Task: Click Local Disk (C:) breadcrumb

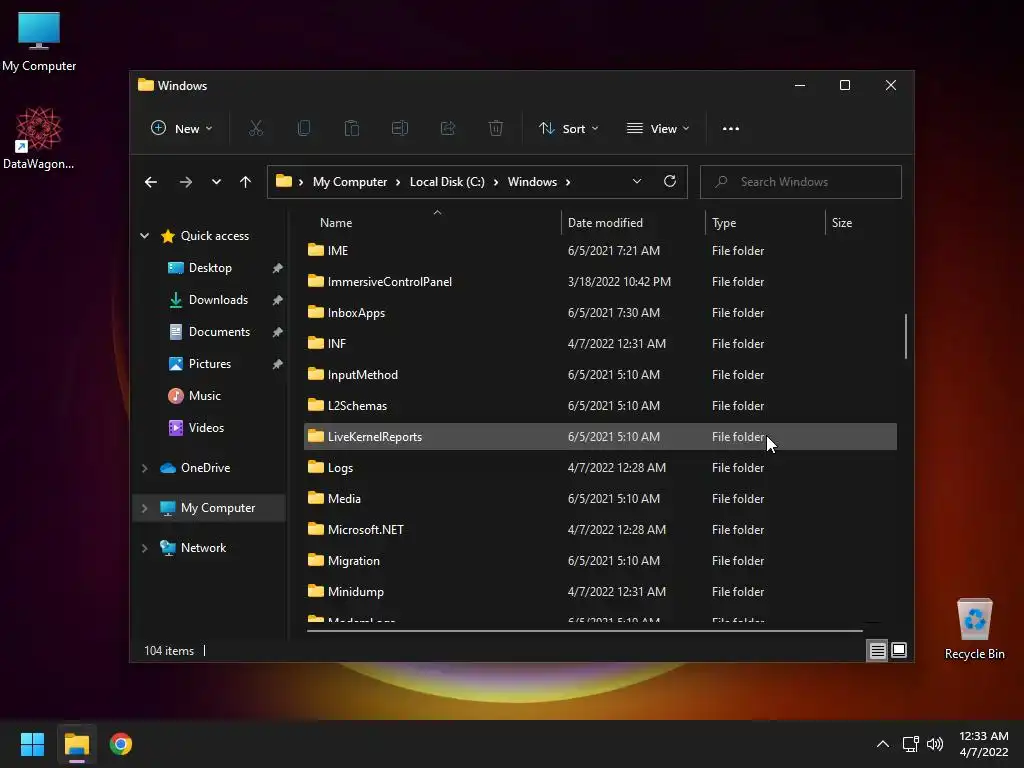Action: 447,182
